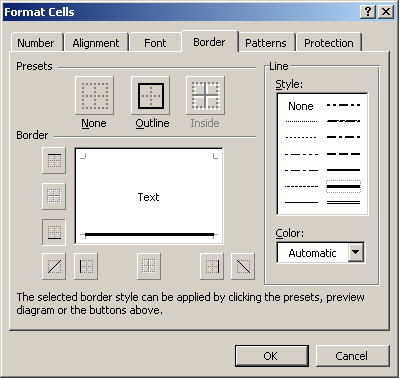
Task: Select the double line style
Action: [343, 202]
